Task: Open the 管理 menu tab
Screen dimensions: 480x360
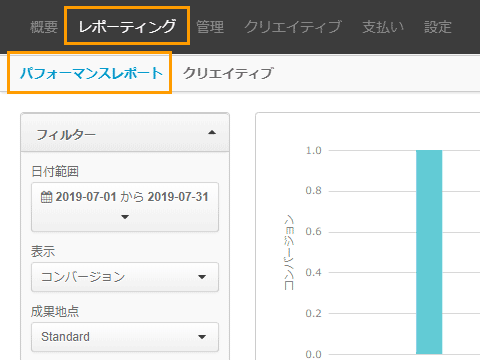Action: click(210, 27)
